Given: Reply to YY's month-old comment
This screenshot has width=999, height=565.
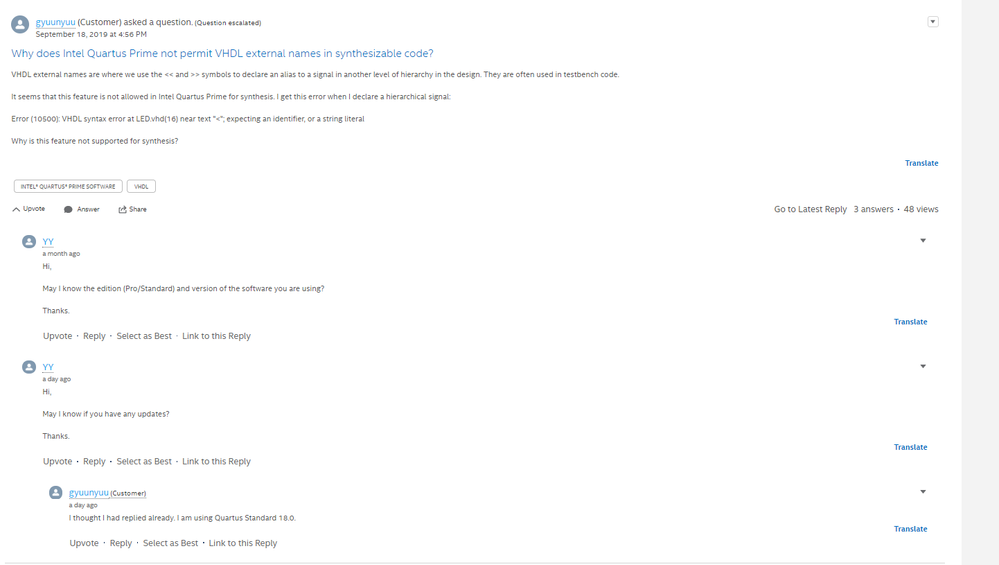Looking at the screenshot, I should tap(94, 336).
